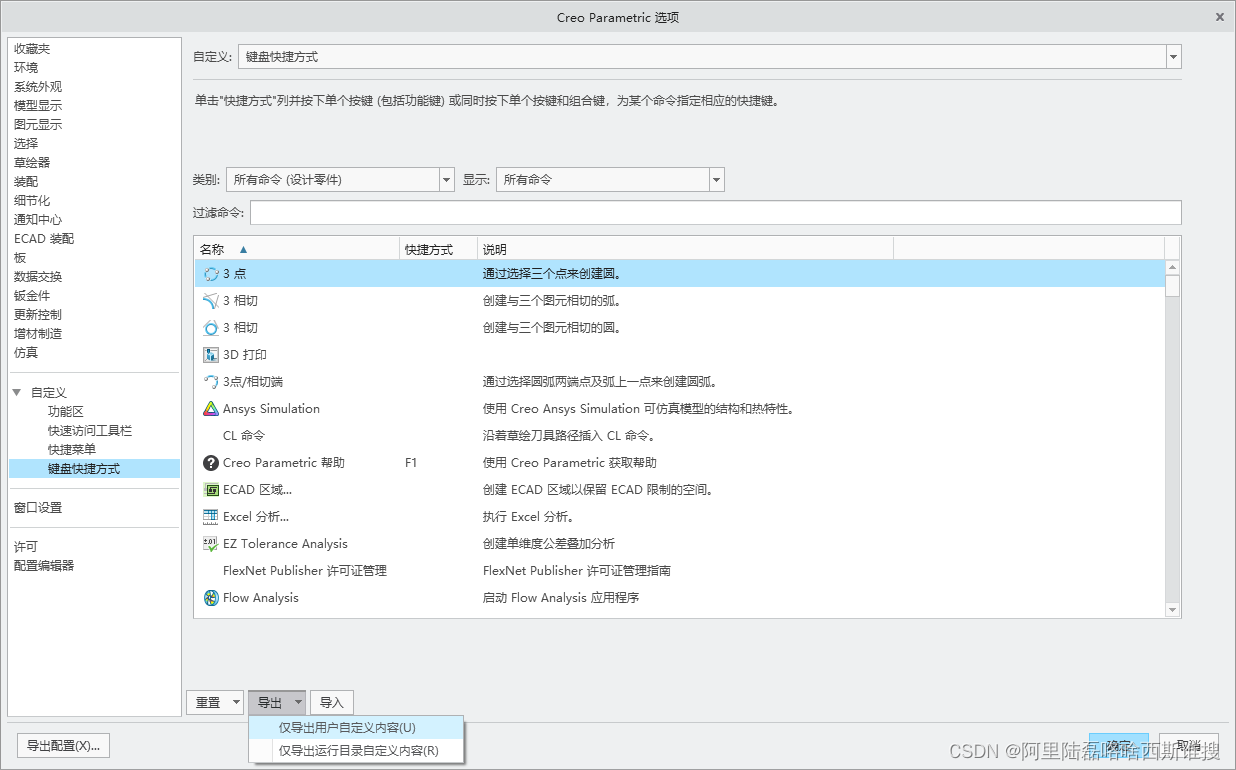
Task: Click the 导出配置(X)... button
Action: [x=64, y=746]
